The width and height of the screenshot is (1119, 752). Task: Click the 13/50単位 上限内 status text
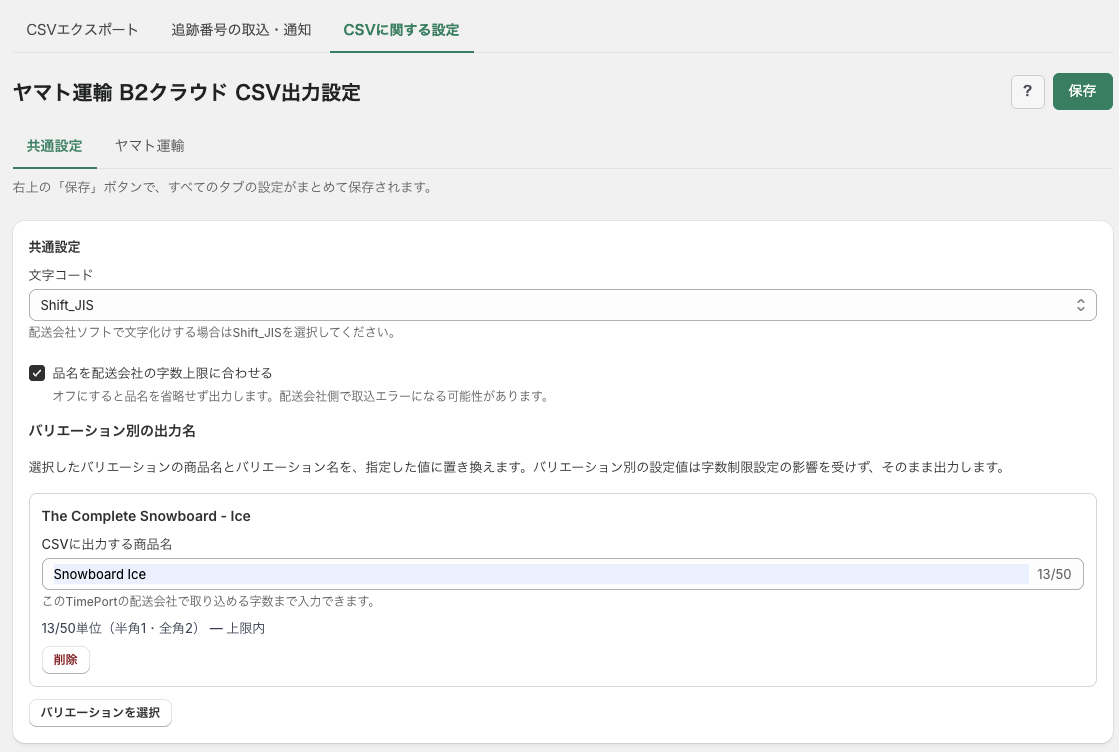pyautogui.click(x=153, y=629)
